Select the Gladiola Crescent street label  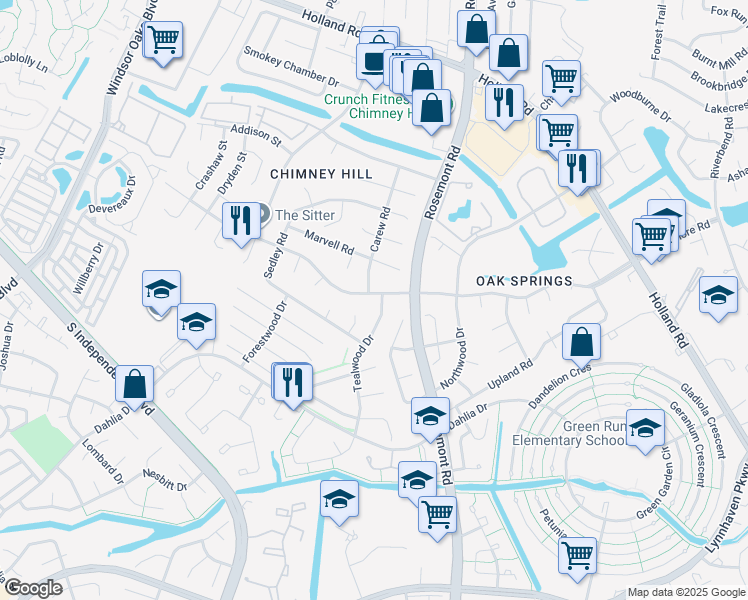[704, 421]
